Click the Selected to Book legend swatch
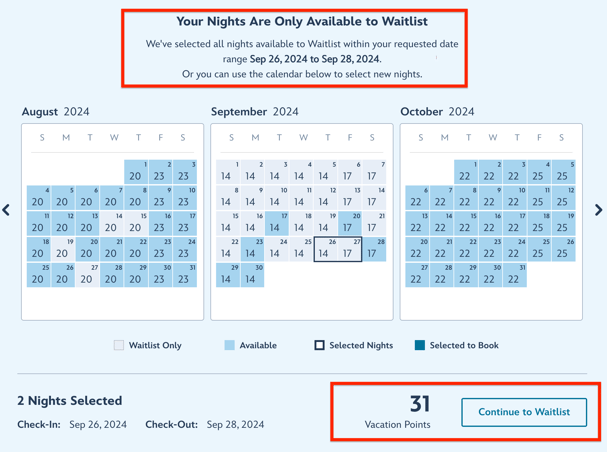The image size is (607, 452). pyautogui.click(x=420, y=345)
